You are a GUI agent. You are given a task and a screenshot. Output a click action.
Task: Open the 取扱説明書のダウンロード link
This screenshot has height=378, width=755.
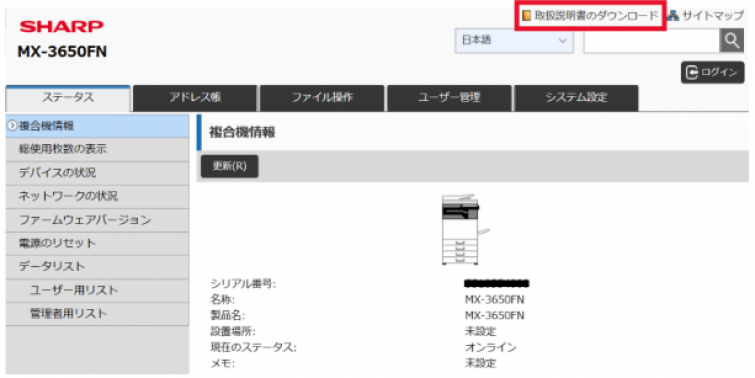click(x=596, y=15)
